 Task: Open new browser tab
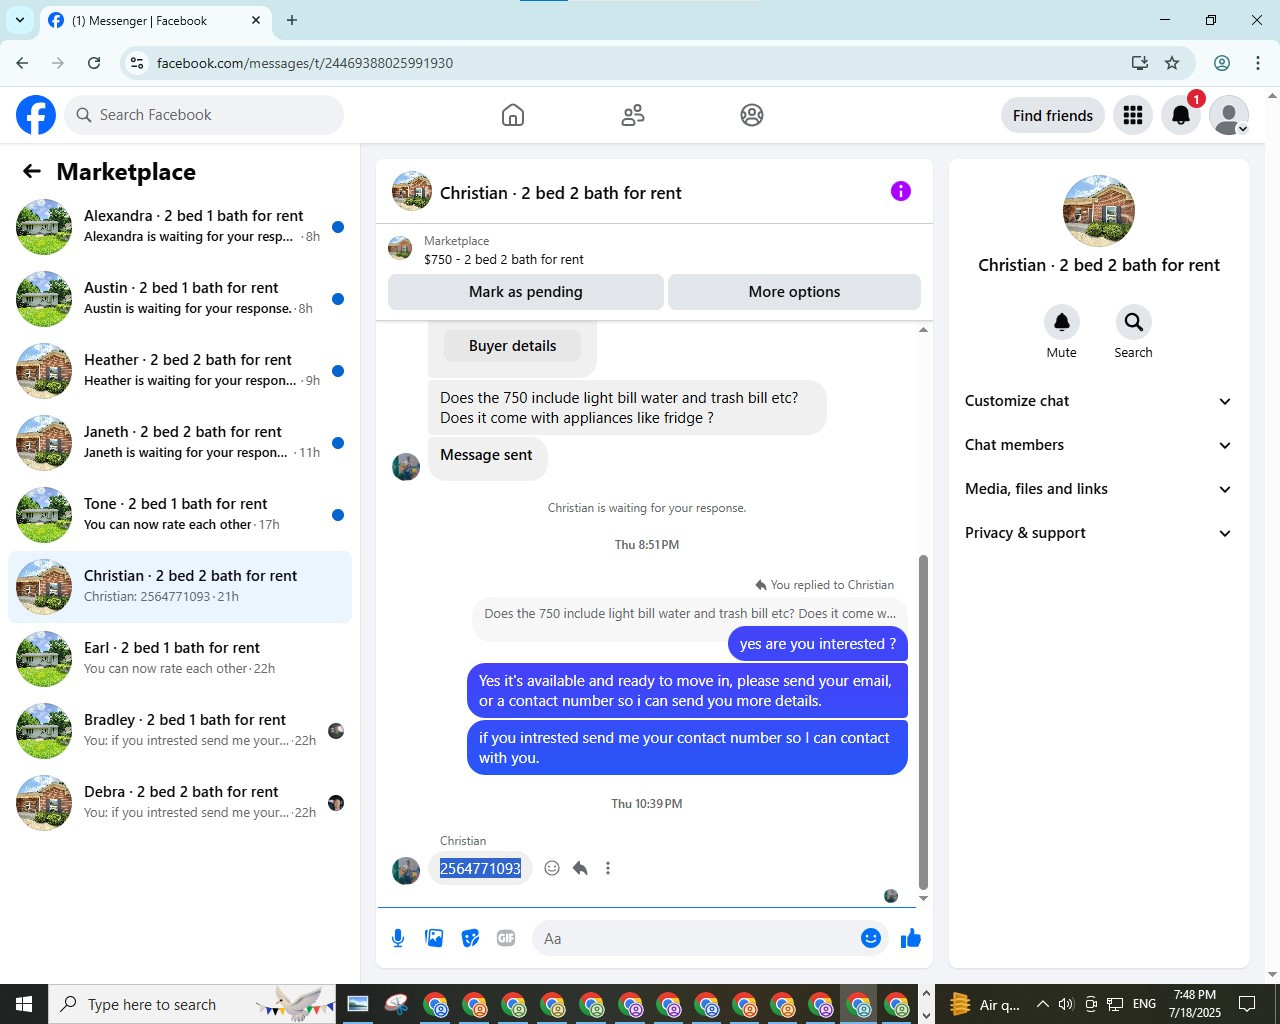[292, 20]
